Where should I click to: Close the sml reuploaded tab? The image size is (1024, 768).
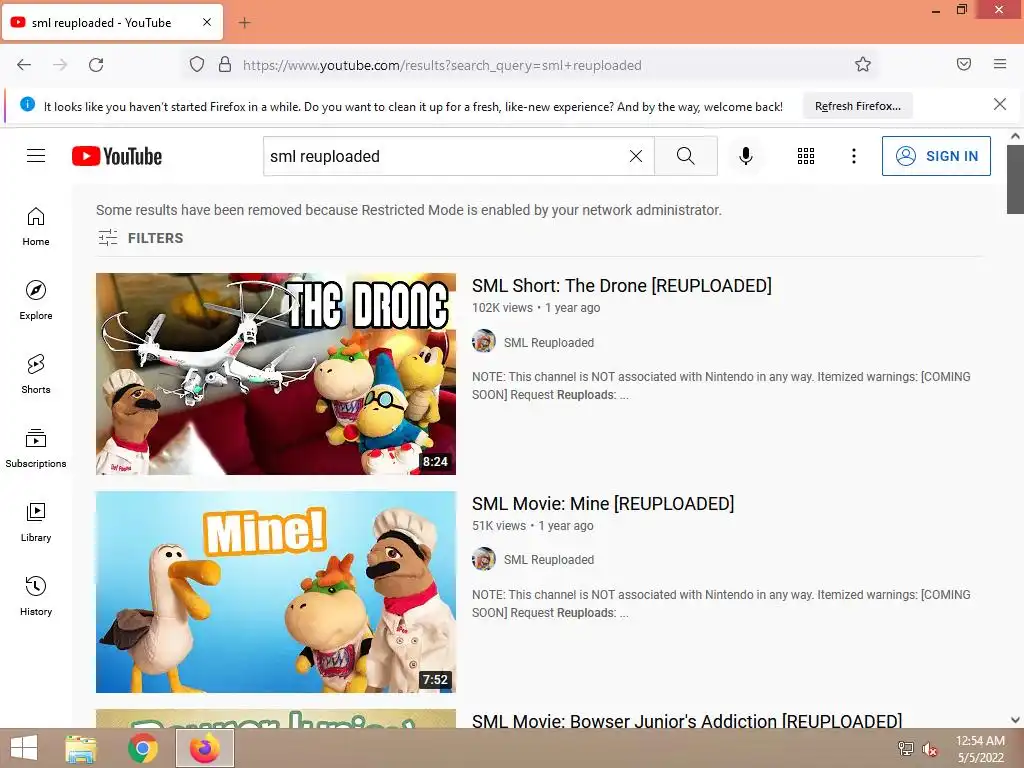[207, 22]
